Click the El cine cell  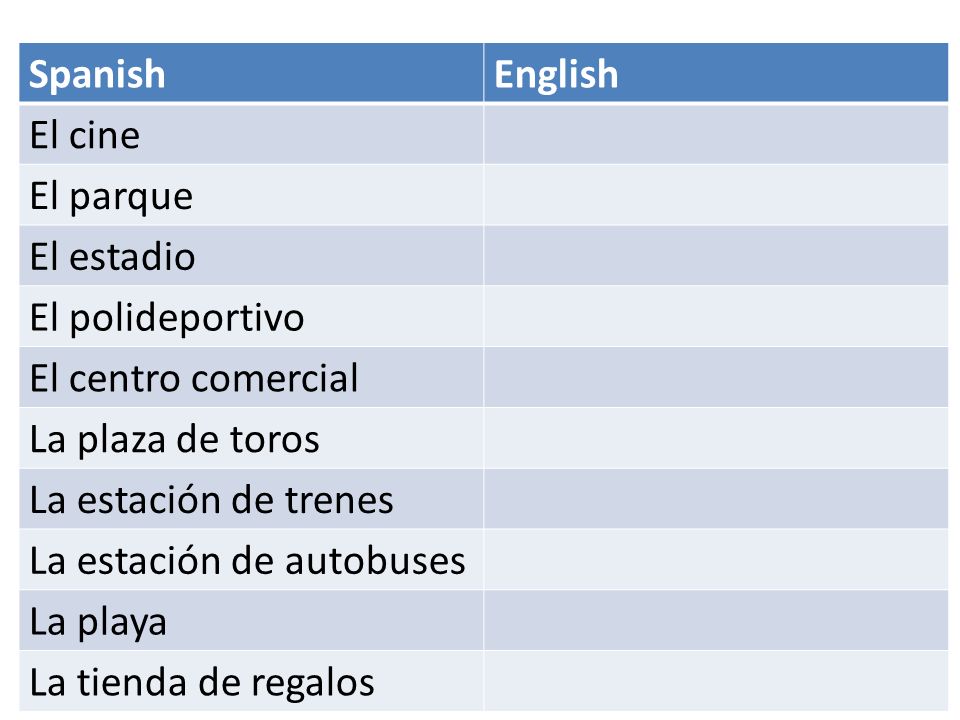click(251, 135)
